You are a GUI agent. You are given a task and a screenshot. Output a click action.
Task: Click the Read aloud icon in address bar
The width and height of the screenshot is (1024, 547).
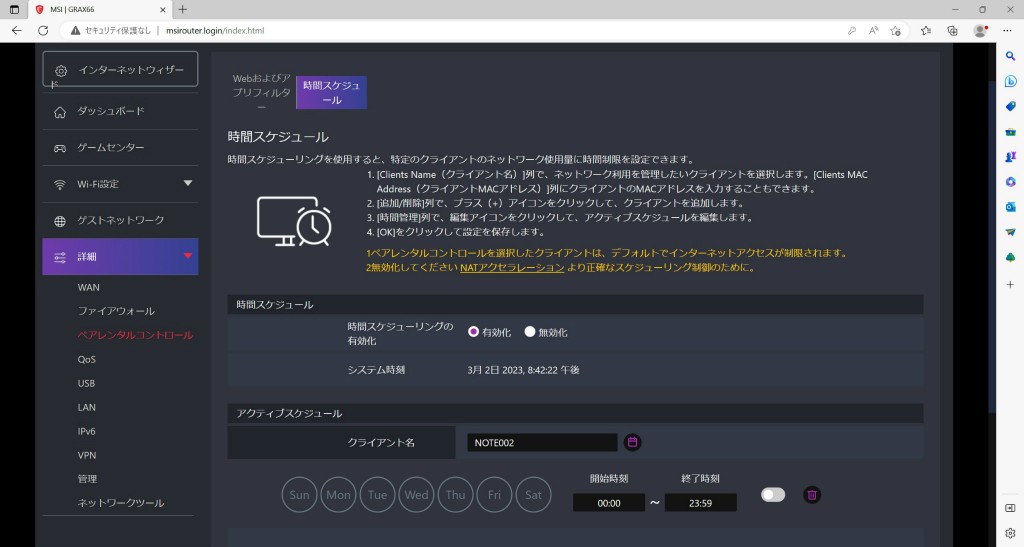point(873,30)
